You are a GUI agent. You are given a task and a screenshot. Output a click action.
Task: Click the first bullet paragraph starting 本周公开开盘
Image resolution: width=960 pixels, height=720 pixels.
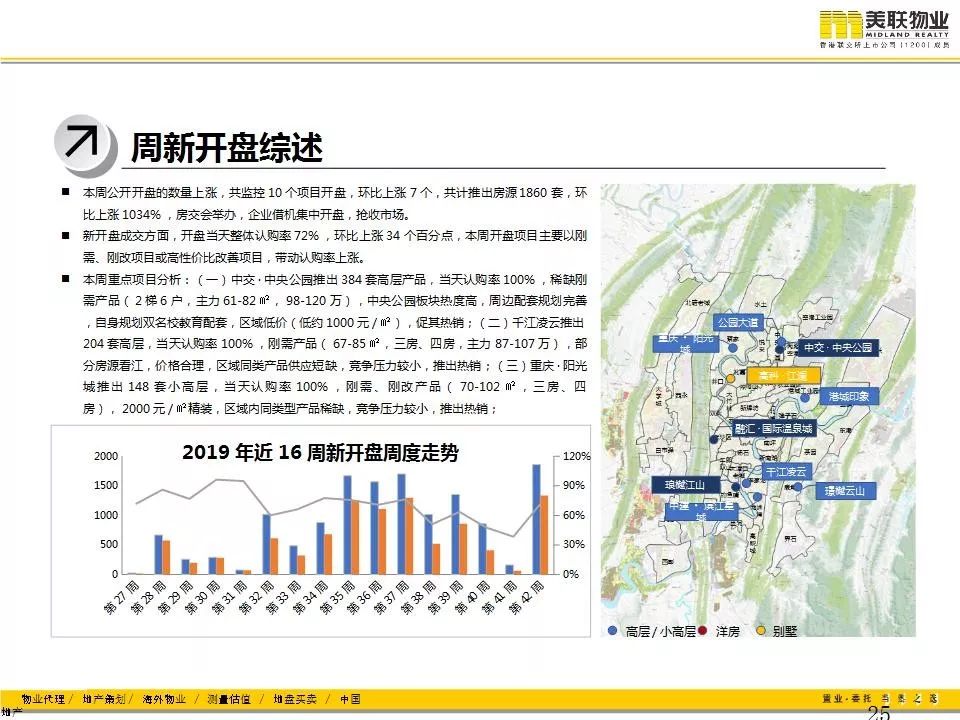(x=335, y=203)
